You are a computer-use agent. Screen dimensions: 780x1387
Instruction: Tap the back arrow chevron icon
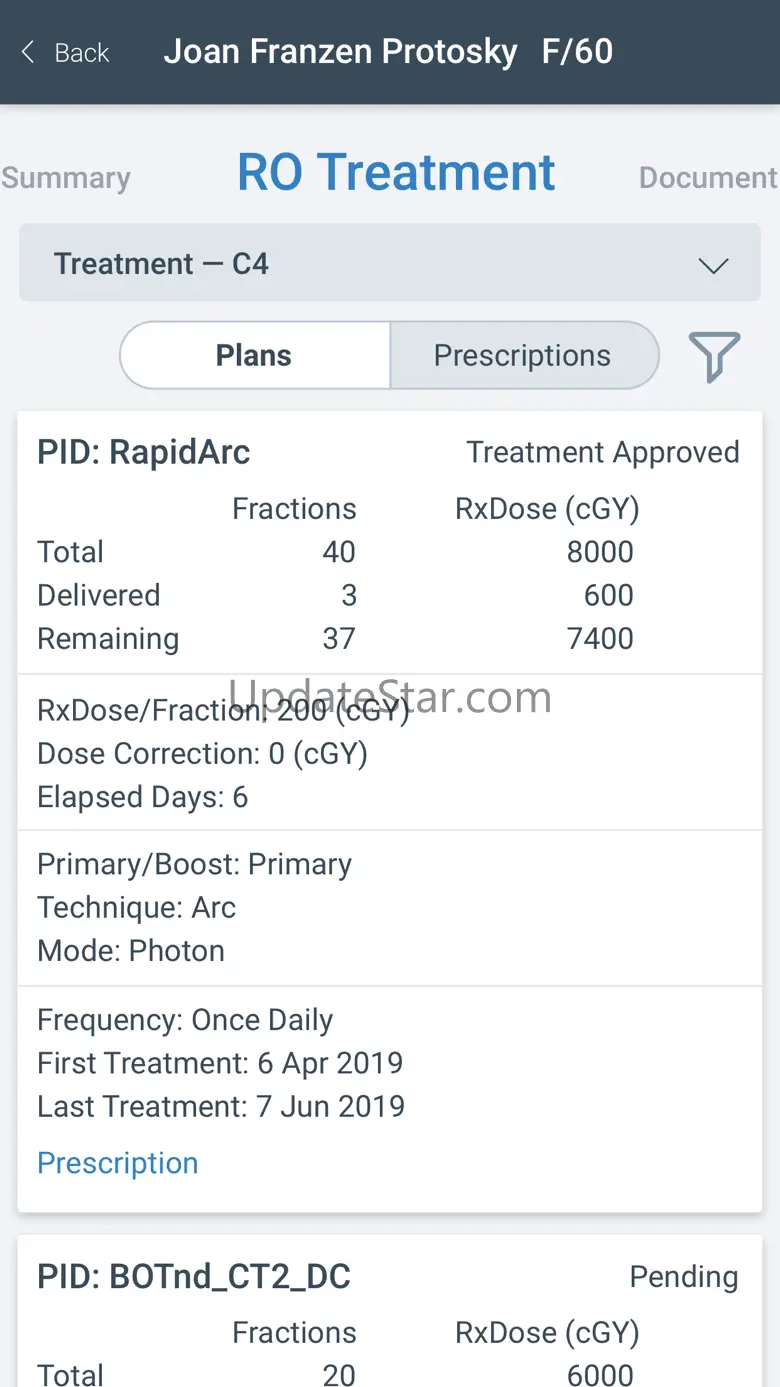click(x=28, y=52)
